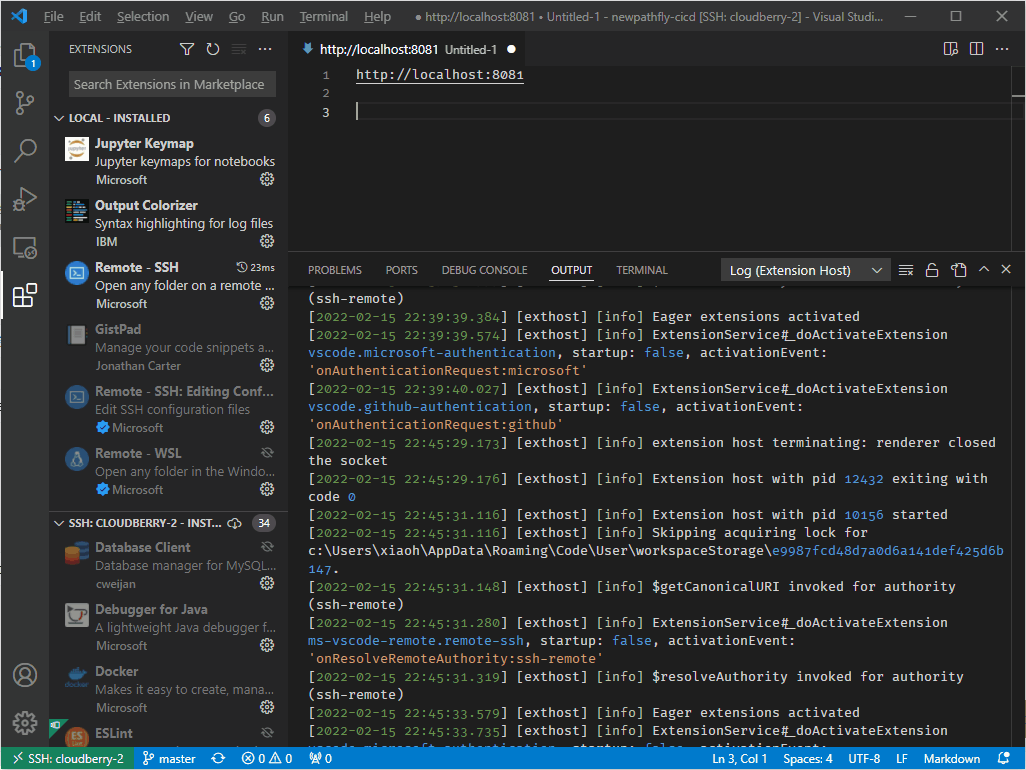This screenshot has height=770, width=1026.
Task: Open the Help menu
Action: 377,17
